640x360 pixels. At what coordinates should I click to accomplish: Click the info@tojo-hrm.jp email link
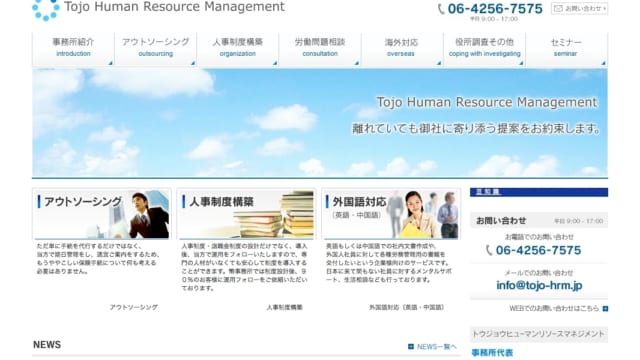[x=539, y=285]
